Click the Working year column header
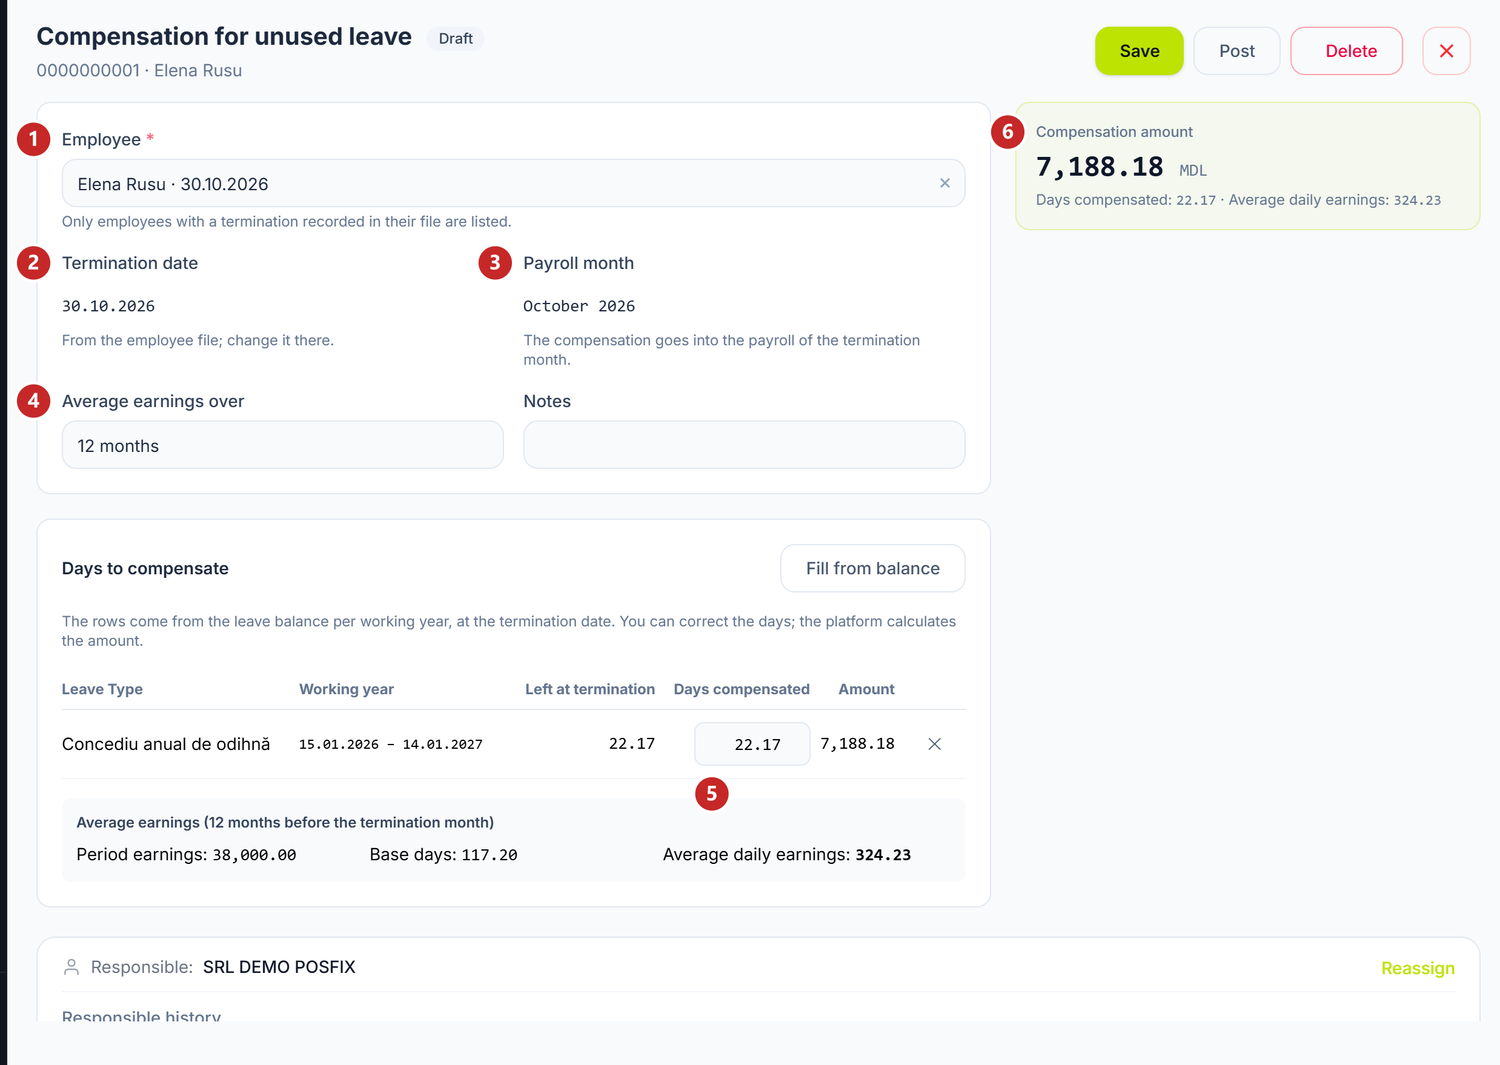The height and width of the screenshot is (1065, 1500). point(346,689)
